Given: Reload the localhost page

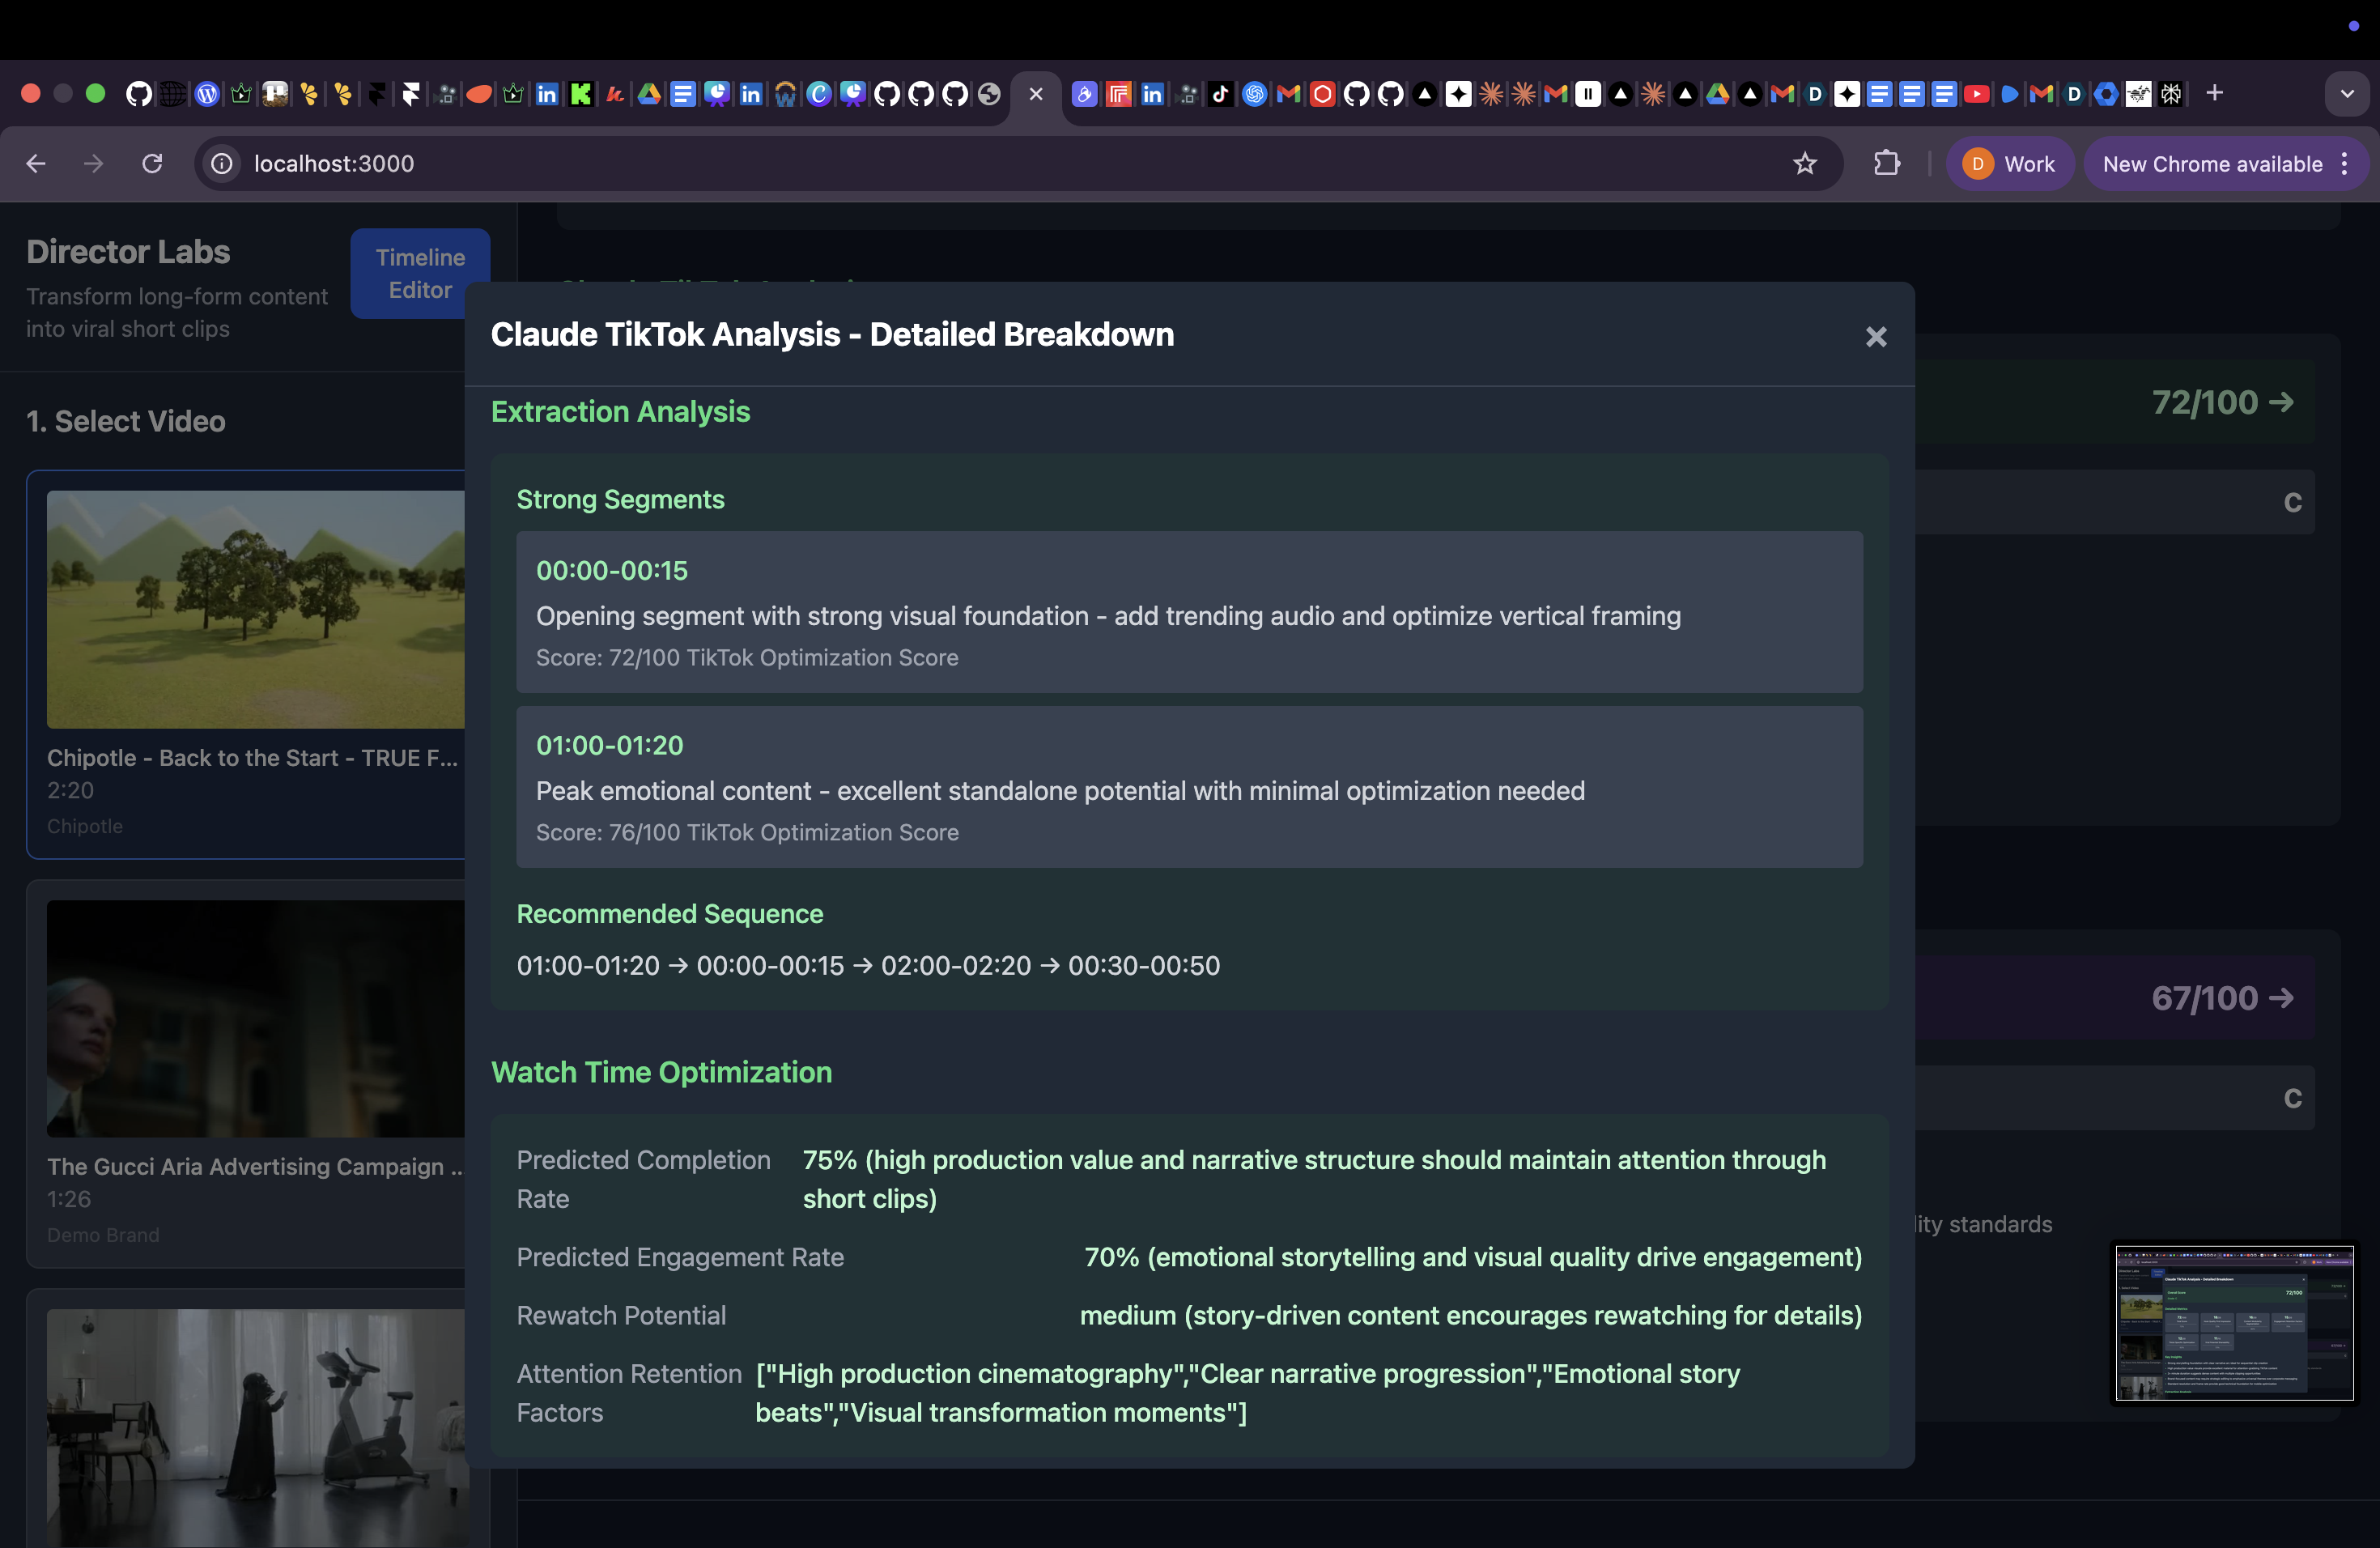Looking at the screenshot, I should (152, 163).
